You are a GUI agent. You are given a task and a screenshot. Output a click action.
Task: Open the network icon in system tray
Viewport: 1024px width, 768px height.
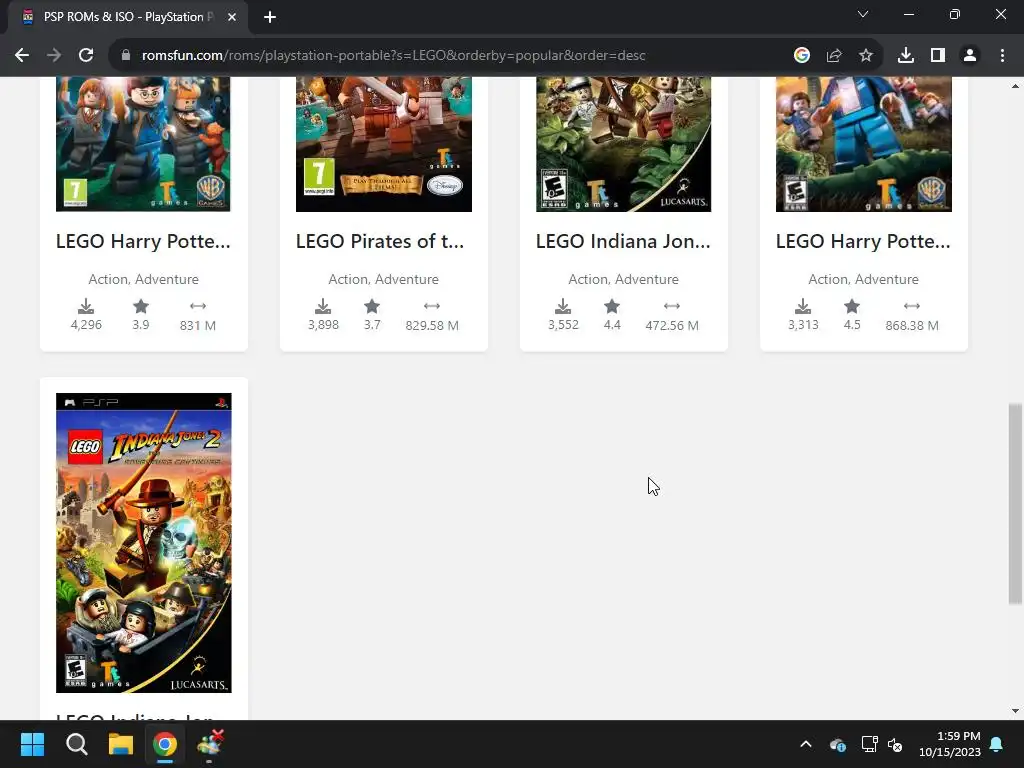(x=869, y=744)
